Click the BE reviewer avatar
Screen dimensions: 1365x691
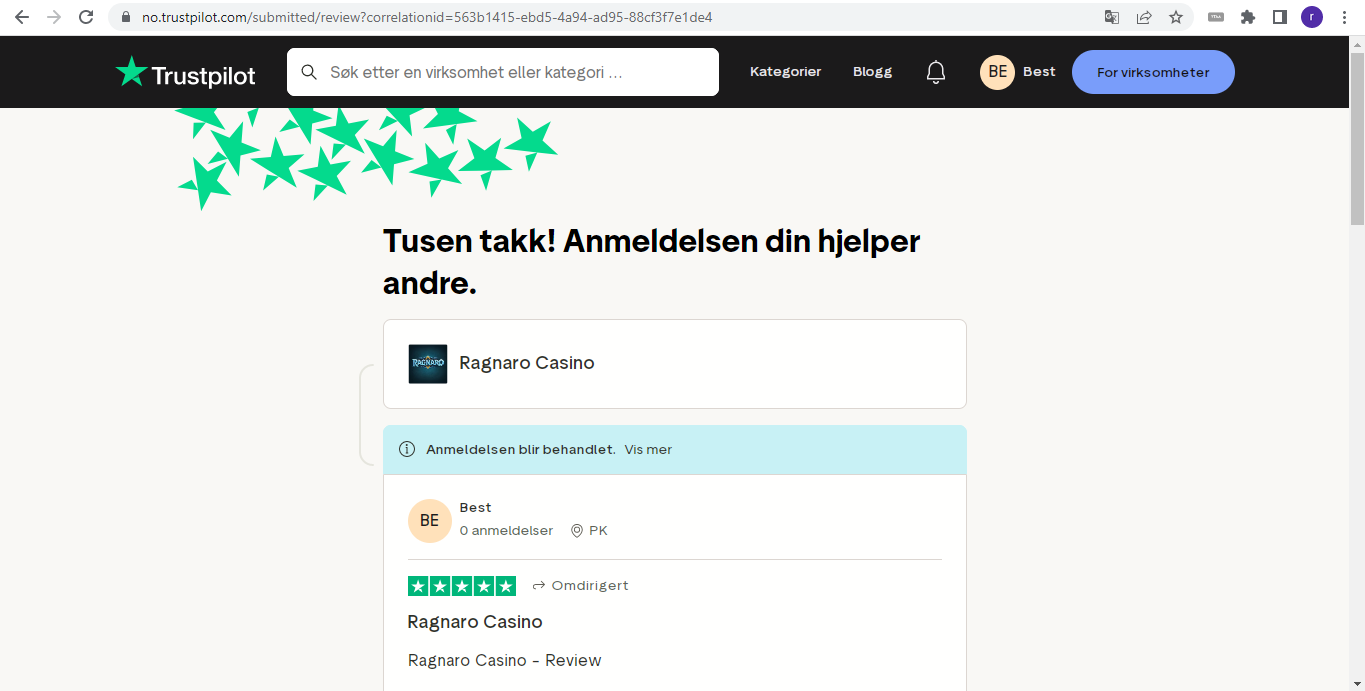[429, 521]
